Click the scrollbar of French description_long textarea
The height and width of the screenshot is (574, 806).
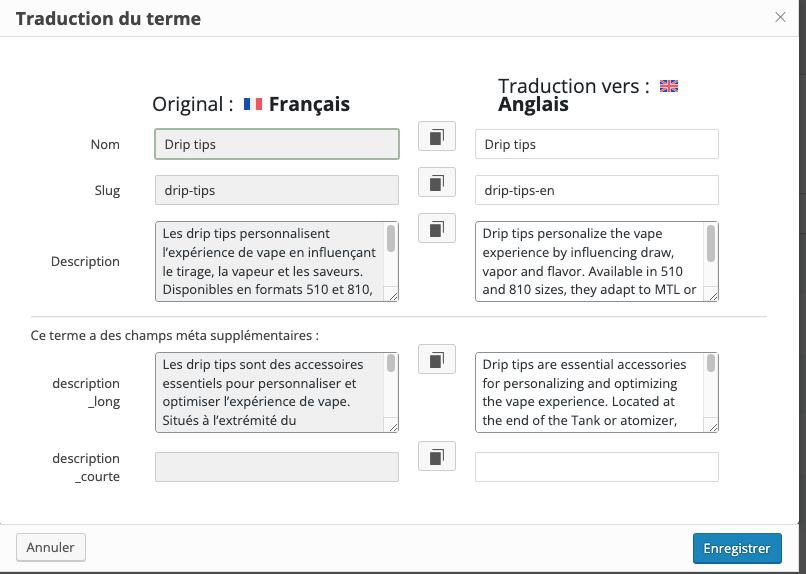coord(391,366)
